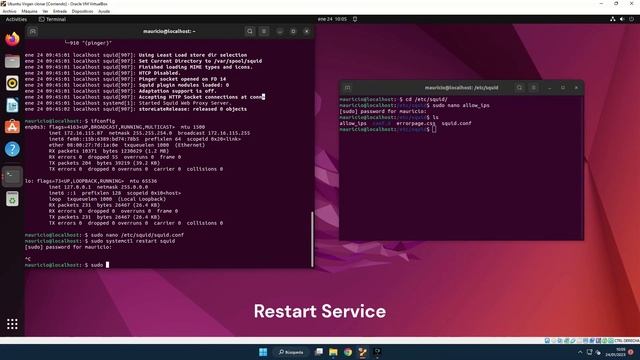
Task: Open Task View on the Windows taskbar
Action: 319,352
